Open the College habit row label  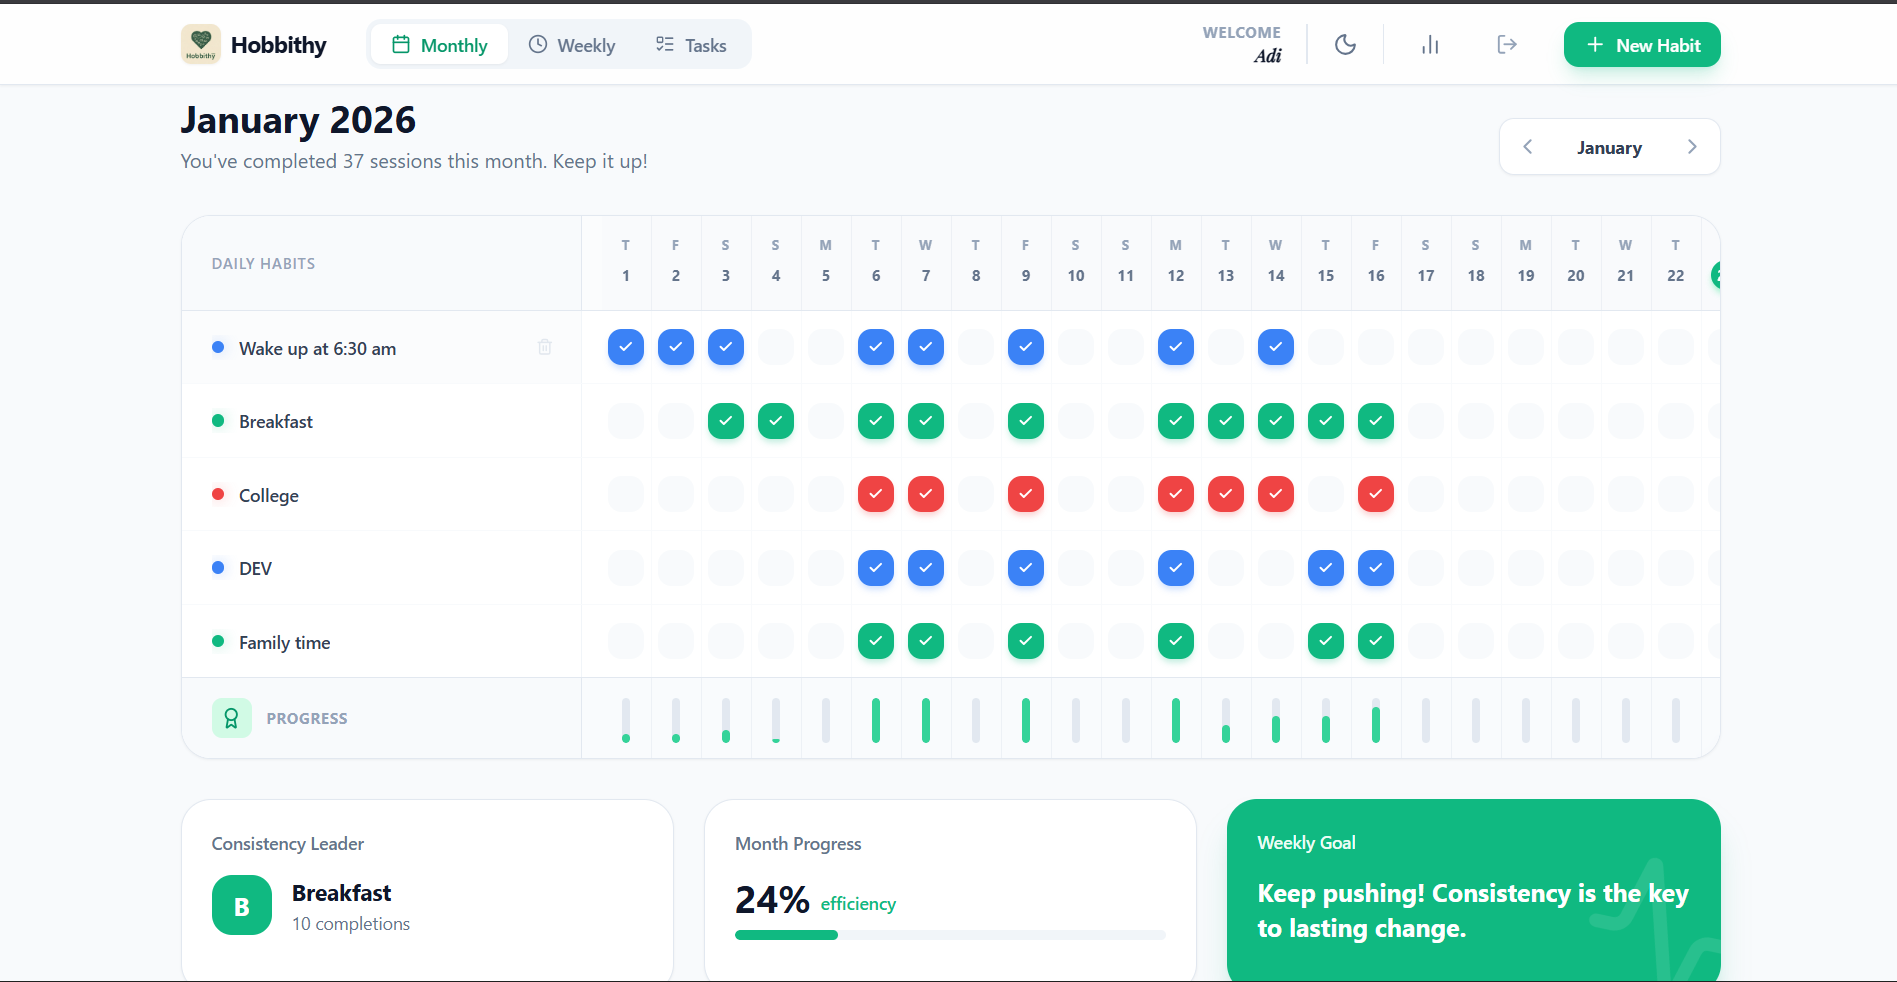[x=269, y=496]
